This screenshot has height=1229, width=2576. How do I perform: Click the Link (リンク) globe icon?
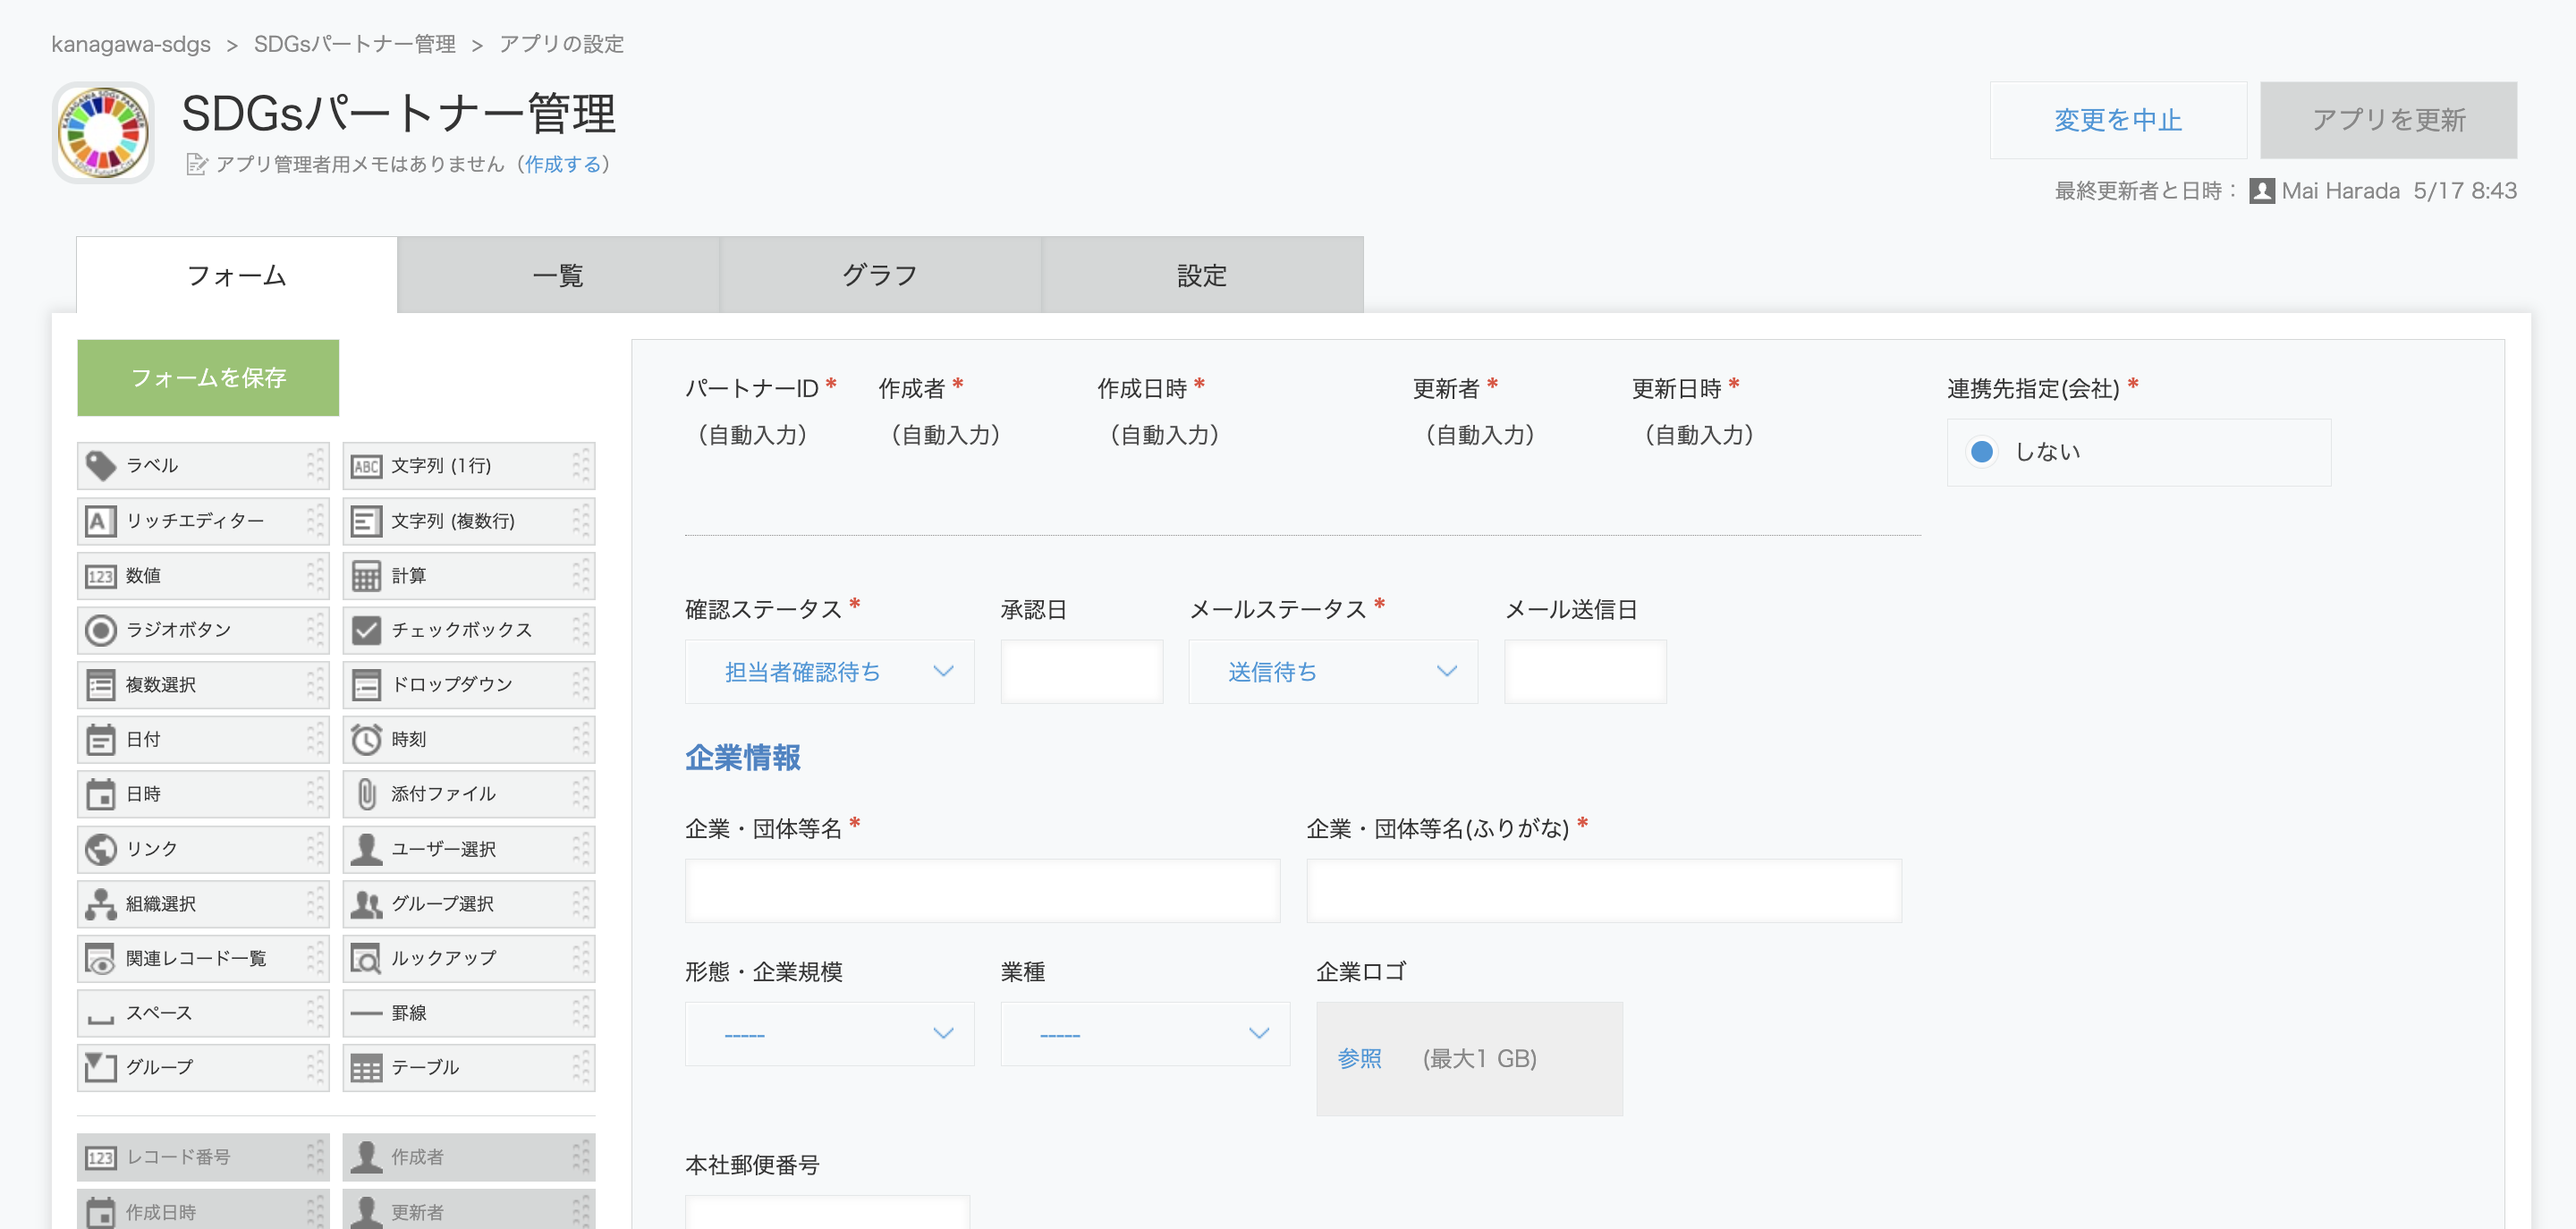click(100, 849)
